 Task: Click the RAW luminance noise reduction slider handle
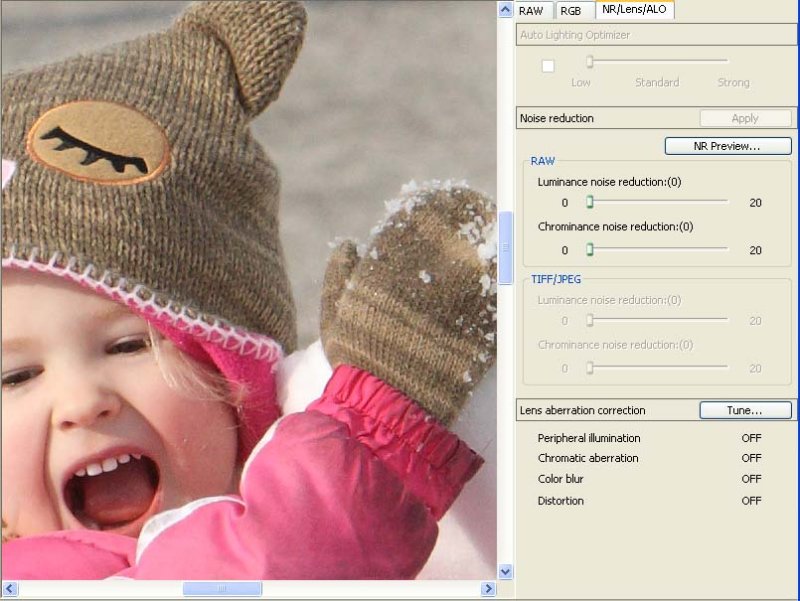(x=590, y=202)
